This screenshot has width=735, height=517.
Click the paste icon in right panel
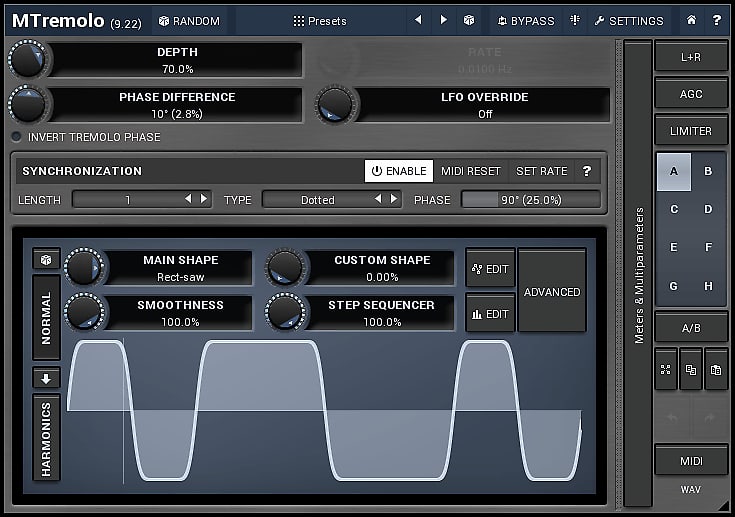coord(716,369)
